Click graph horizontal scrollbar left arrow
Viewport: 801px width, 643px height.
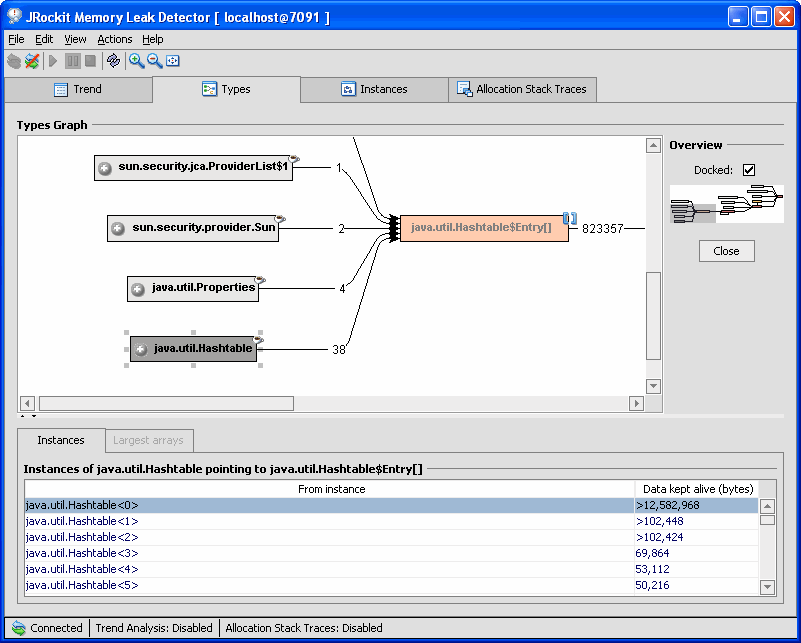27,403
